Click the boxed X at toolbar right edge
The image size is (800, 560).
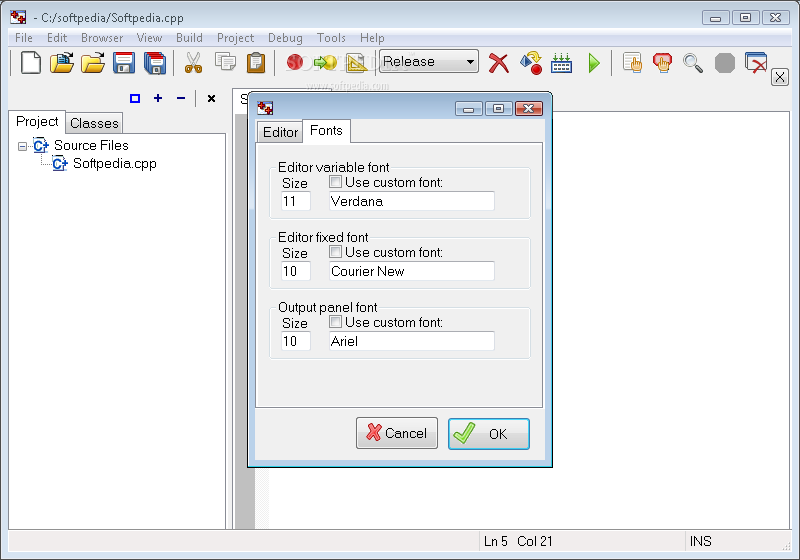(780, 78)
